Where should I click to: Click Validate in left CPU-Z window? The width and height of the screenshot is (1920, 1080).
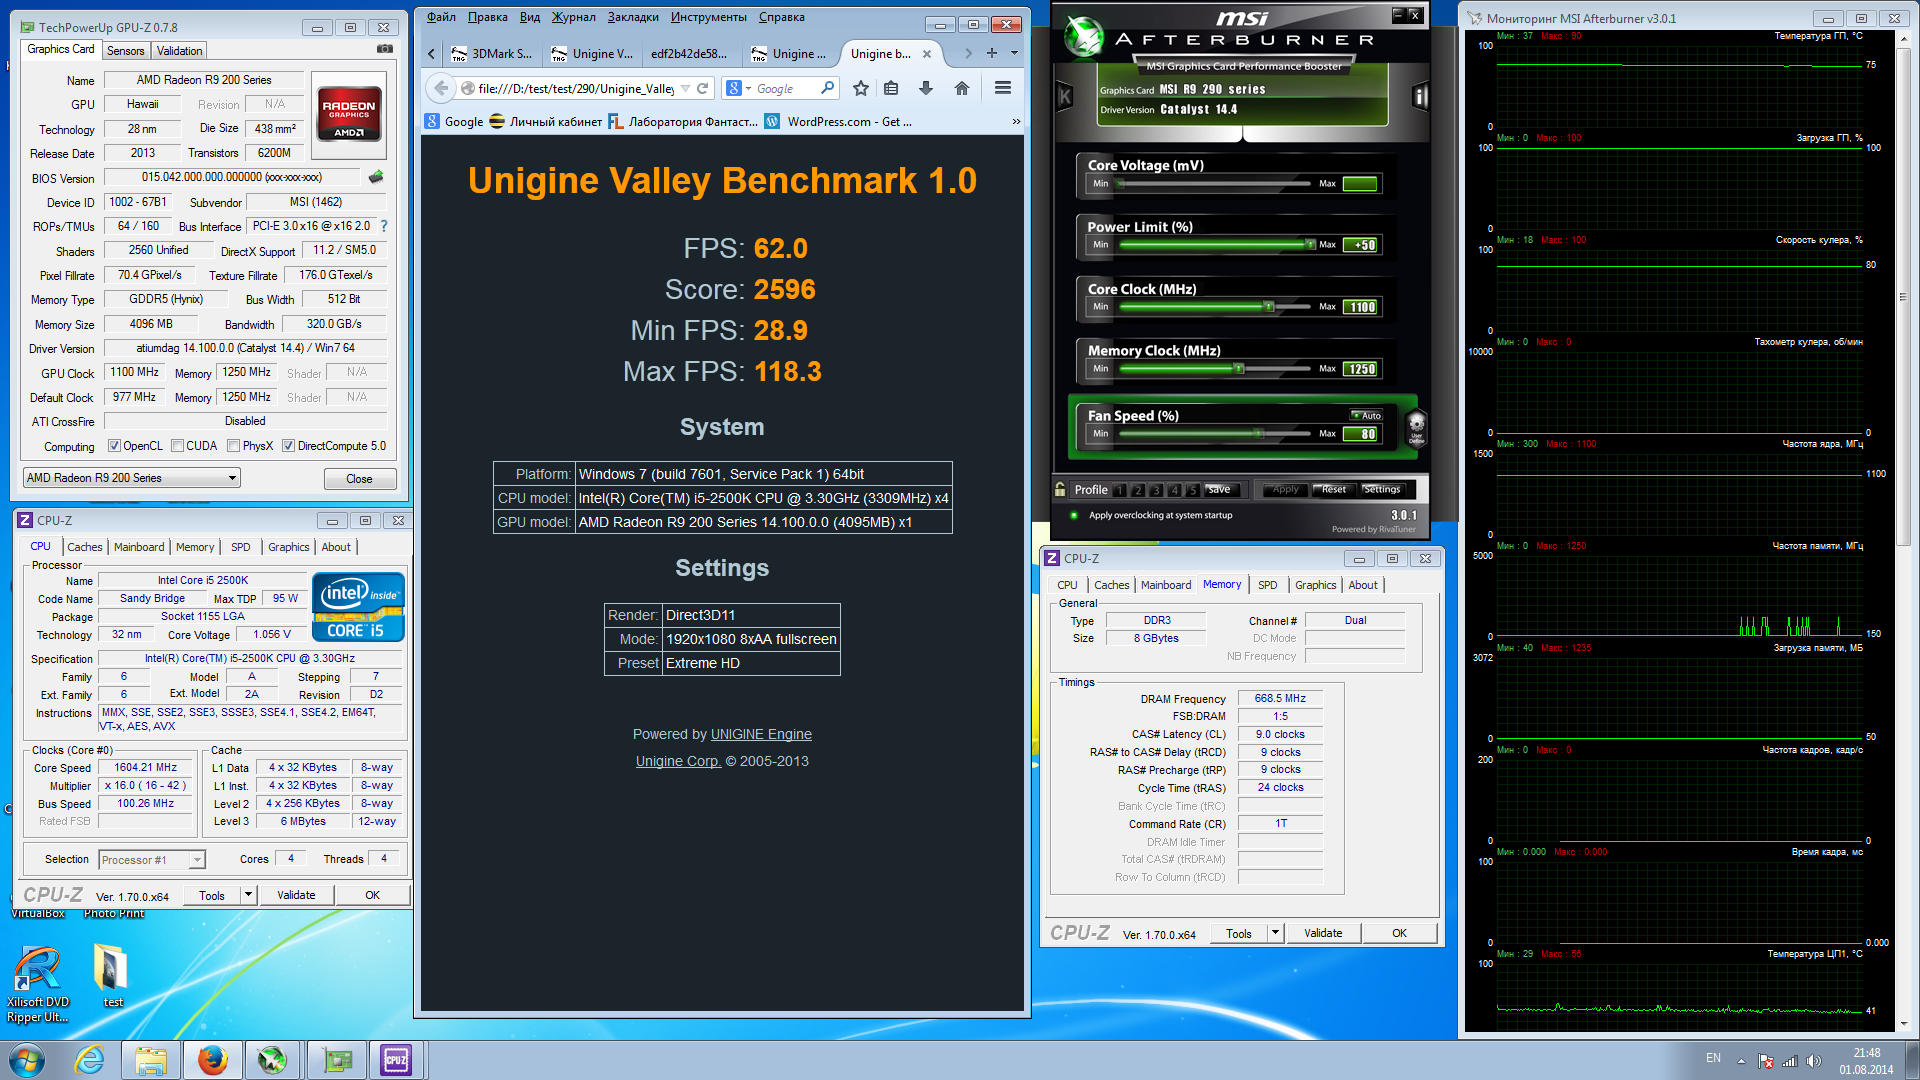(x=296, y=895)
